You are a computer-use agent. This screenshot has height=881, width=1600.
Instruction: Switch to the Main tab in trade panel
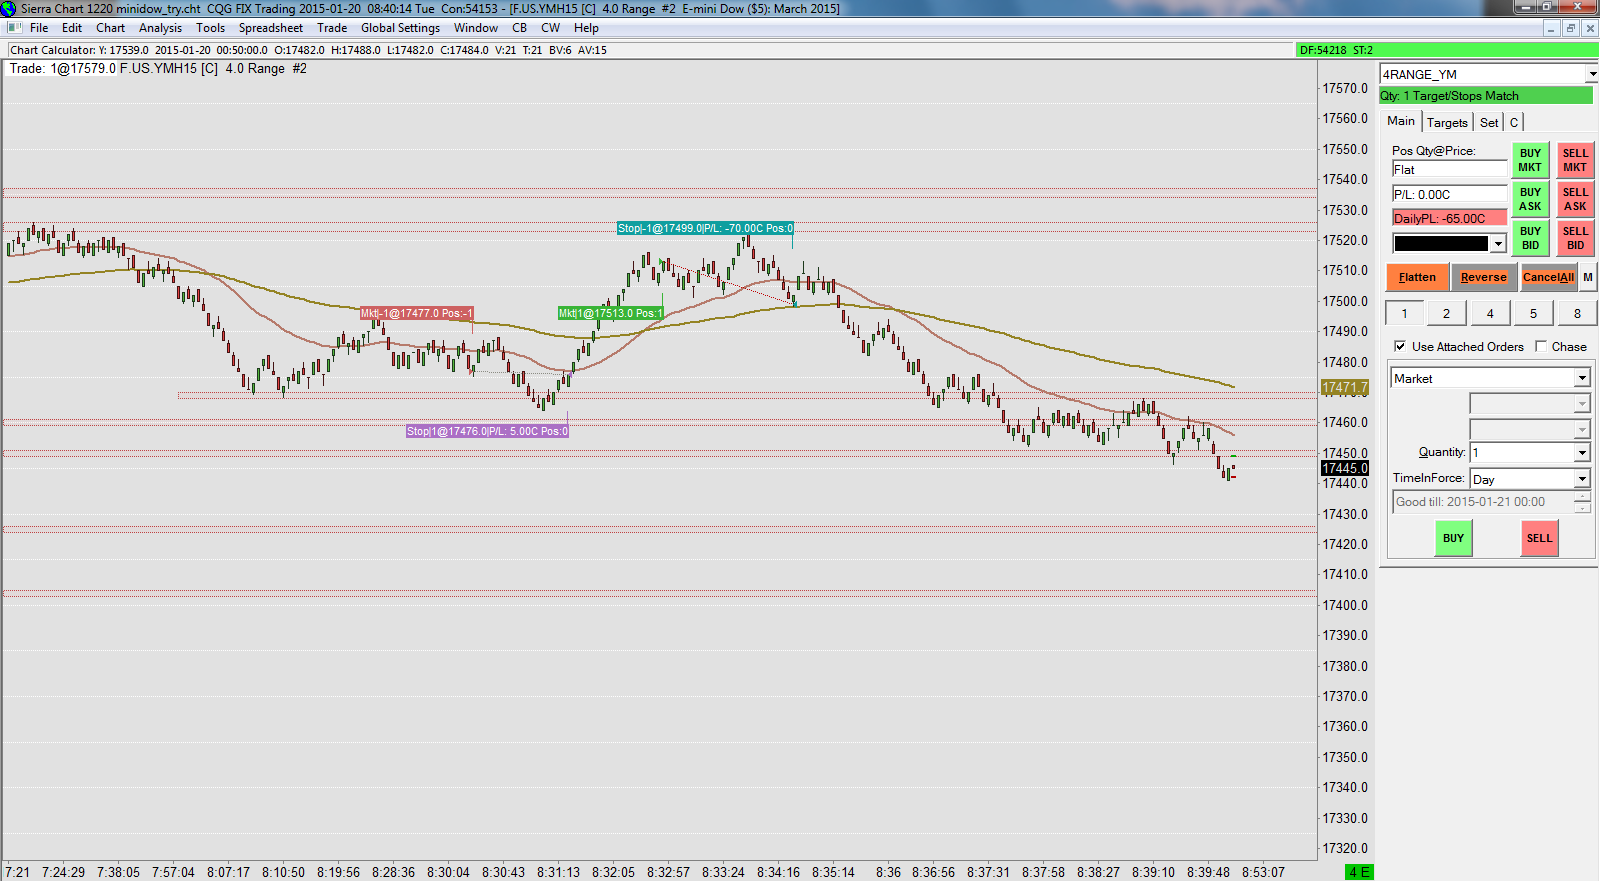coord(1401,121)
